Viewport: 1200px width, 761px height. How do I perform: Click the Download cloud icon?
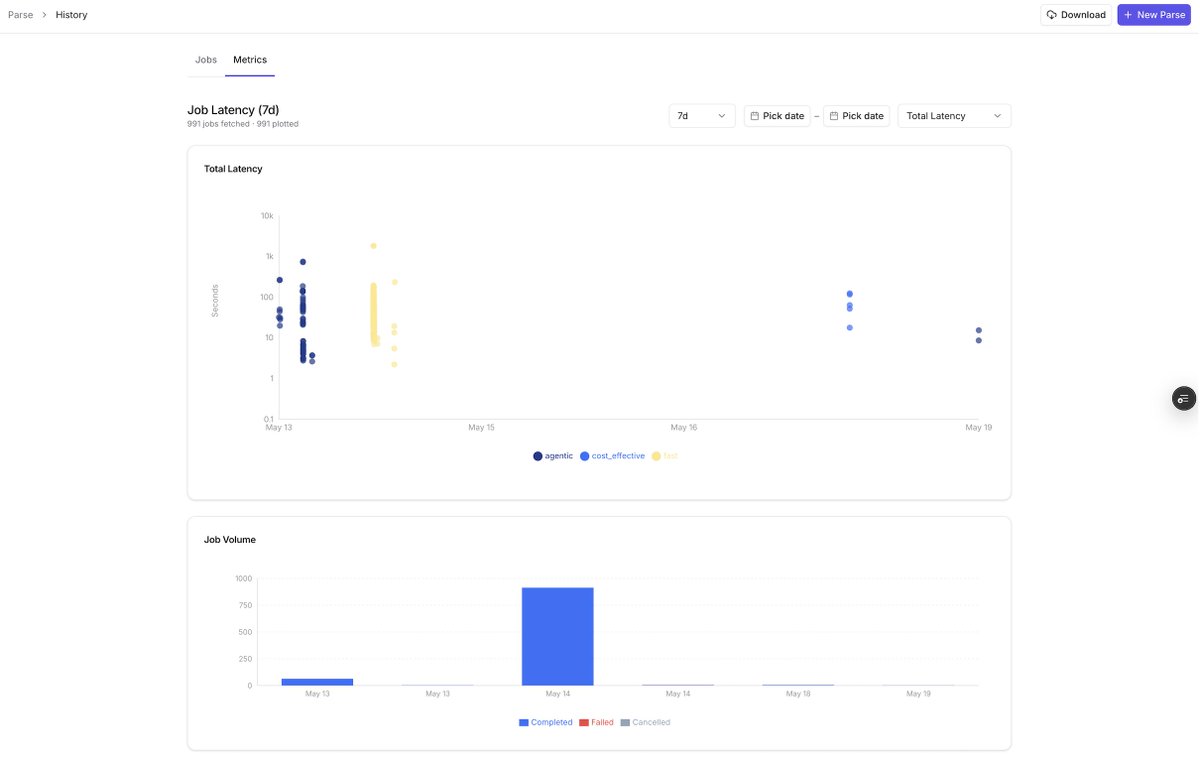click(1052, 15)
